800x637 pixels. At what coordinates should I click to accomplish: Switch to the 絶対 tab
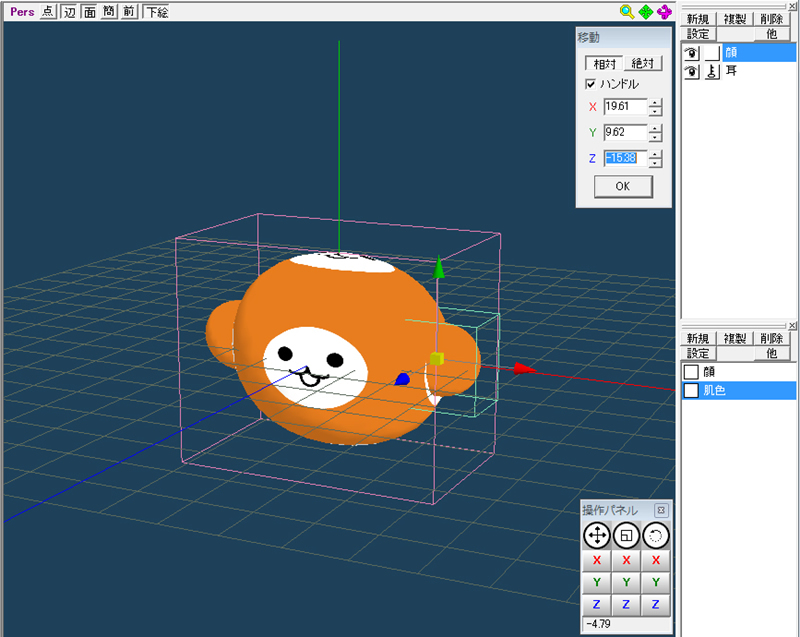pos(643,63)
